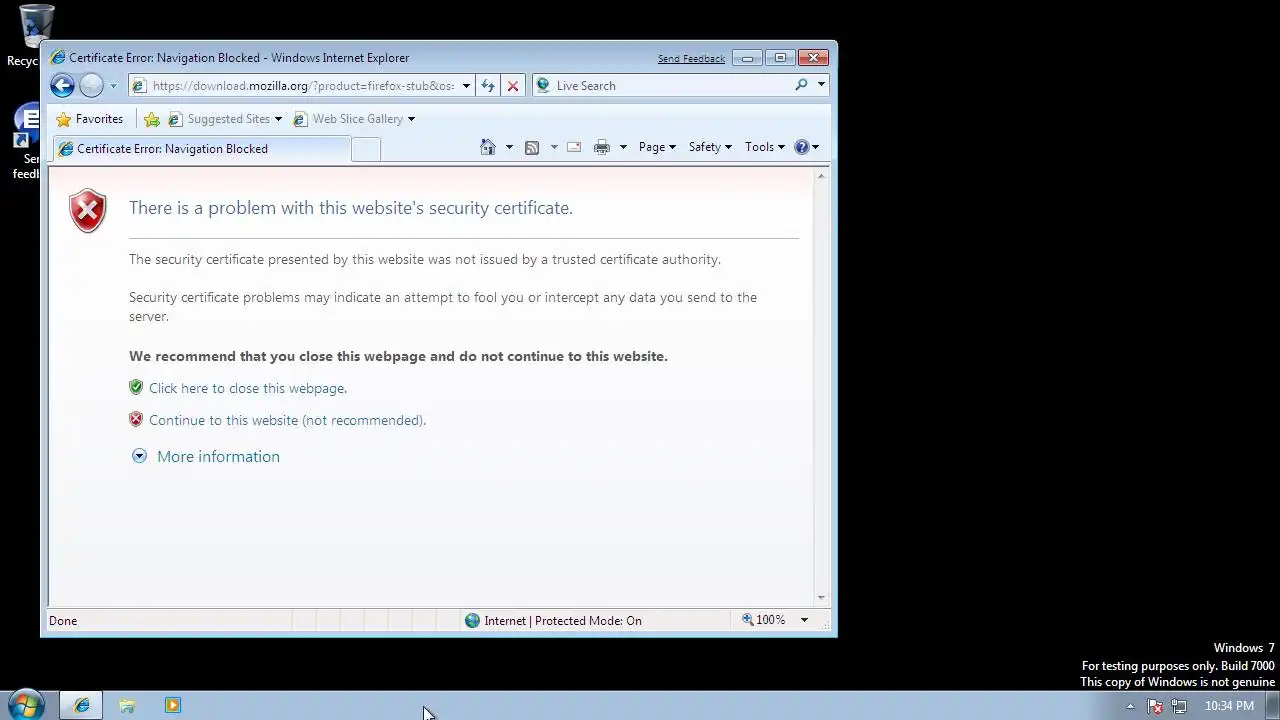
Task: Click the Show desktop strip
Action: point(1272,706)
